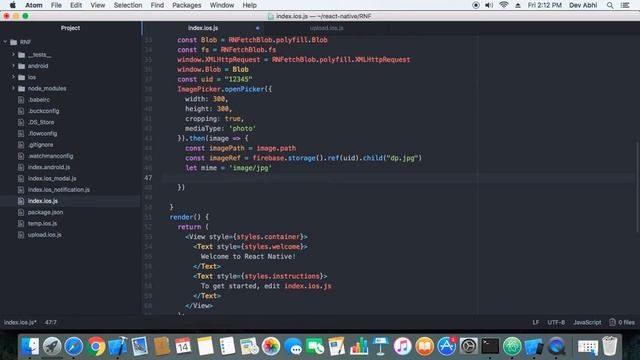Screen dimensions: 640x360
Task: Open Numbers chart icon in dock
Action: (x=359, y=347)
